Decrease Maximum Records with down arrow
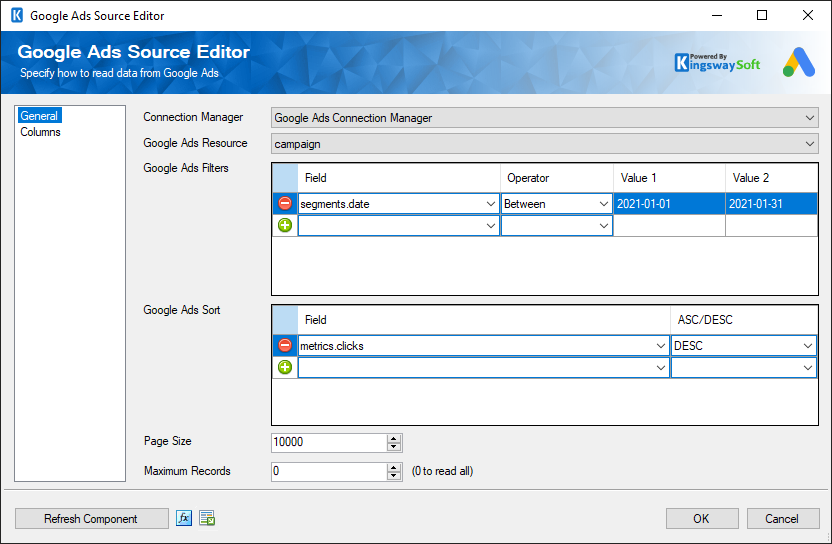 point(394,476)
